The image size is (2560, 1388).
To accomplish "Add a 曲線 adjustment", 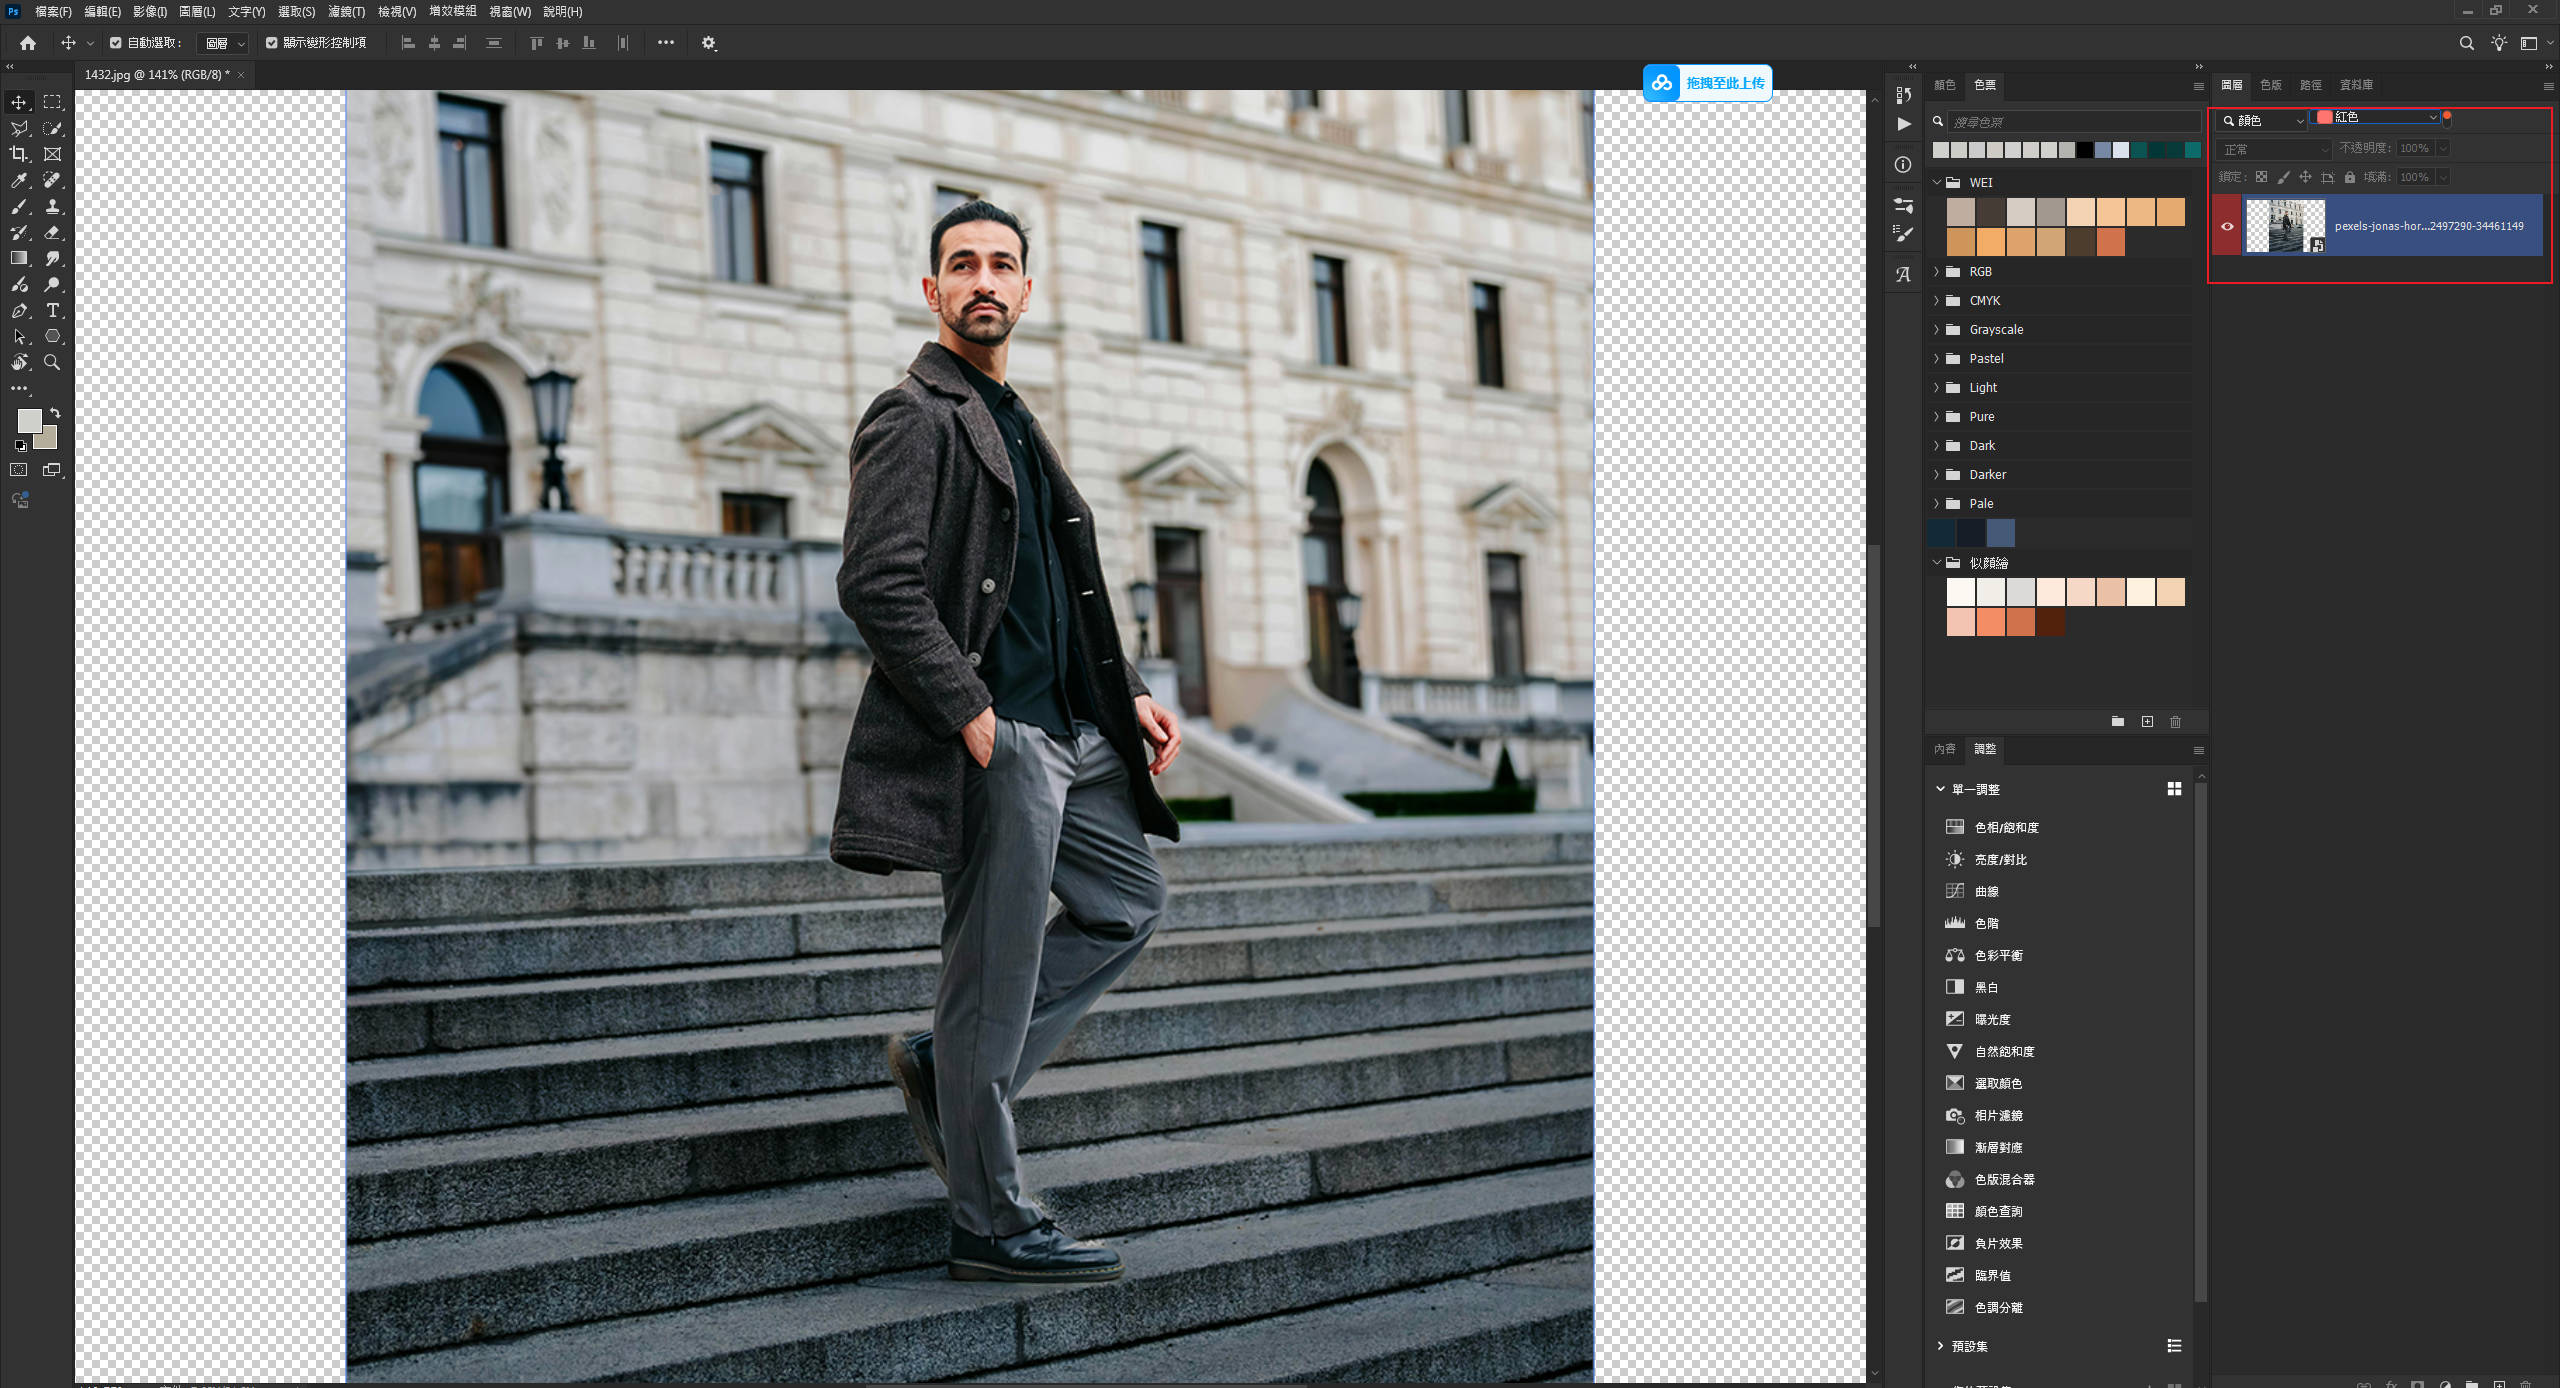I will (x=1986, y=891).
